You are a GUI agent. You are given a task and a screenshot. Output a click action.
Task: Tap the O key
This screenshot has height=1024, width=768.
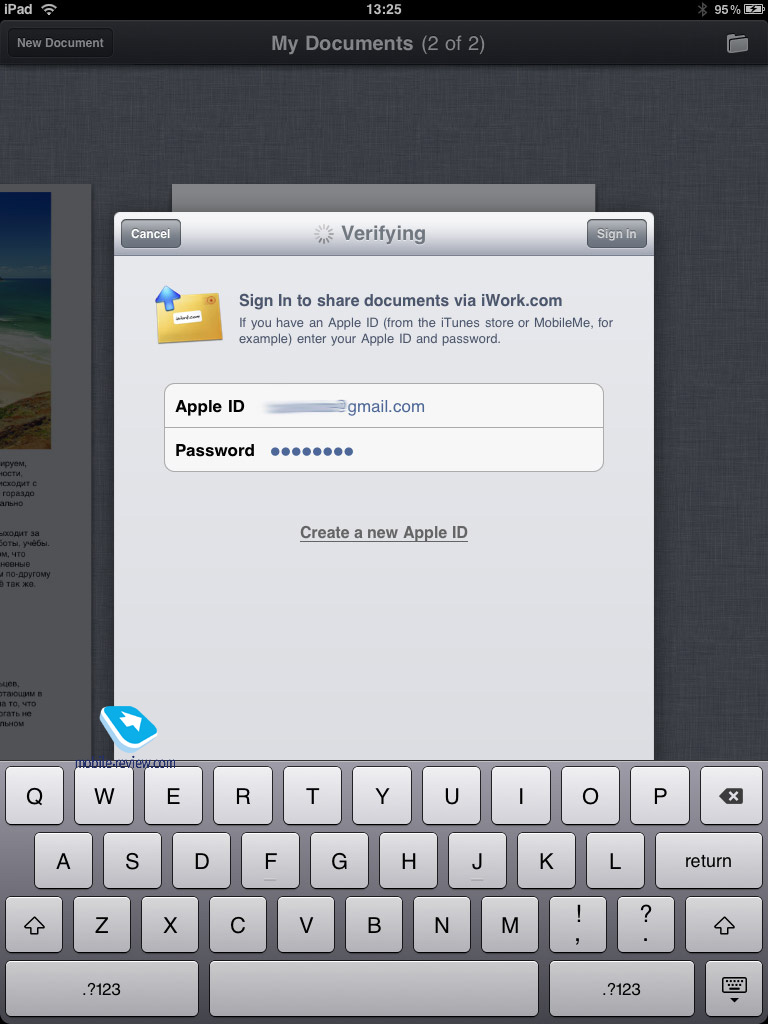pyautogui.click(x=590, y=795)
